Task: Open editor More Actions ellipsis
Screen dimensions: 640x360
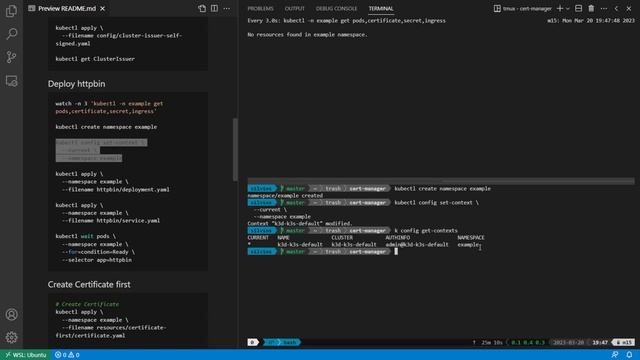Action: (227, 9)
